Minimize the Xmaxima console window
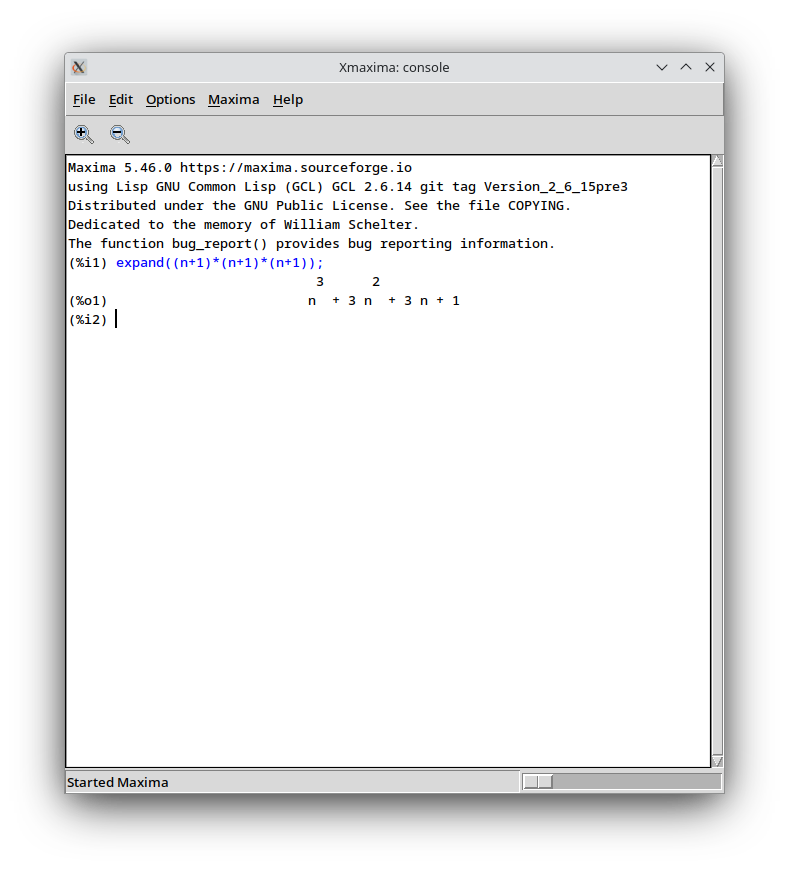The height and width of the screenshot is (870, 789). 662,68
